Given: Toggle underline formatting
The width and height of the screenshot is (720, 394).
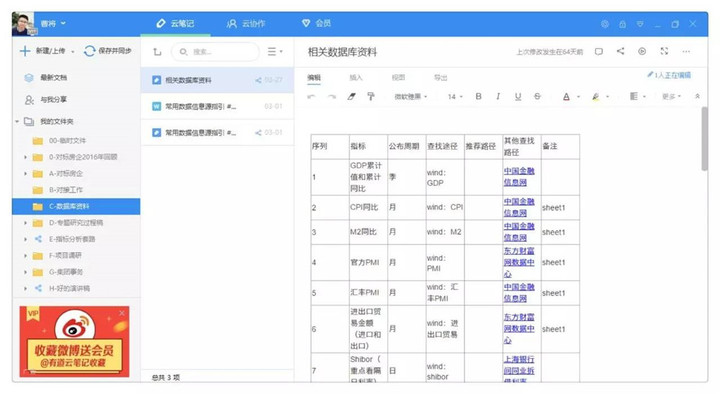Looking at the screenshot, I should point(518,96).
